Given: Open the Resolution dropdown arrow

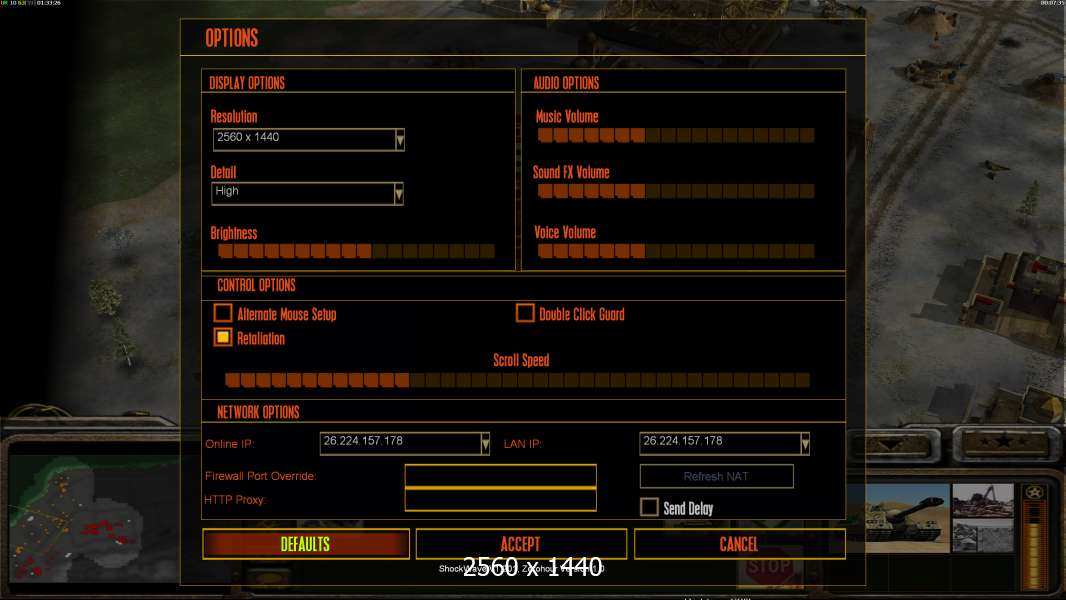Looking at the screenshot, I should (x=400, y=139).
